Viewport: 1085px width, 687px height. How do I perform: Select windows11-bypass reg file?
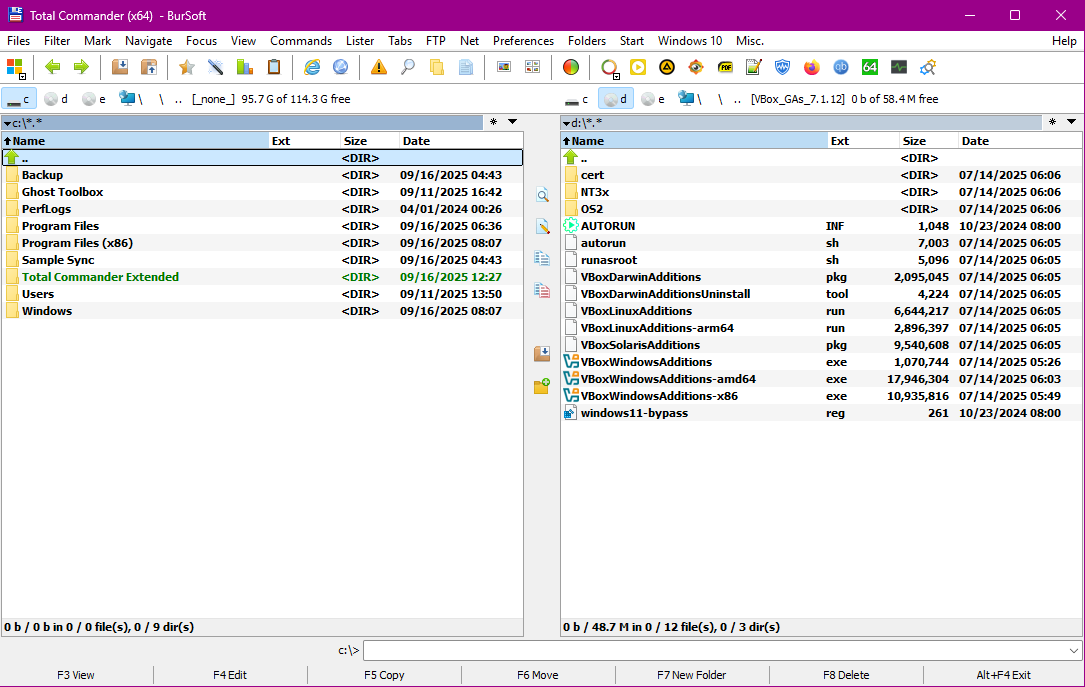point(821,413)
